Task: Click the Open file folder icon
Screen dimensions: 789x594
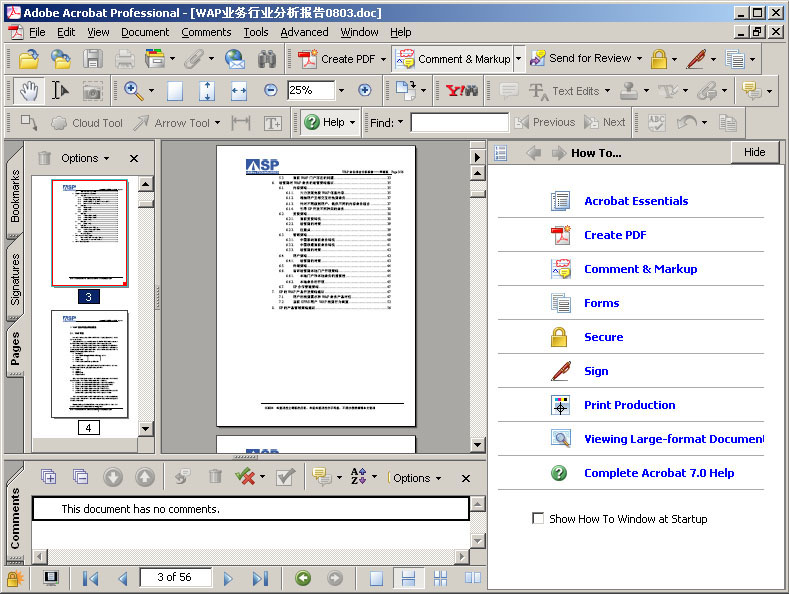Action: [x=29, y=59]
